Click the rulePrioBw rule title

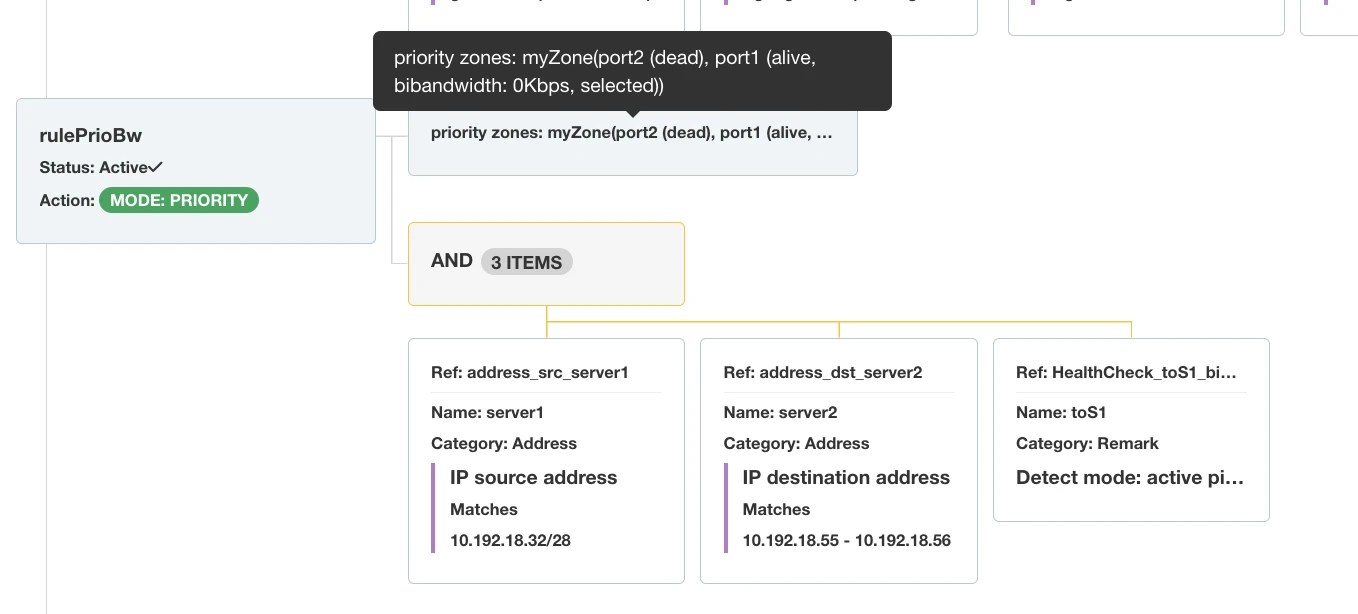[x=91, y=136]
